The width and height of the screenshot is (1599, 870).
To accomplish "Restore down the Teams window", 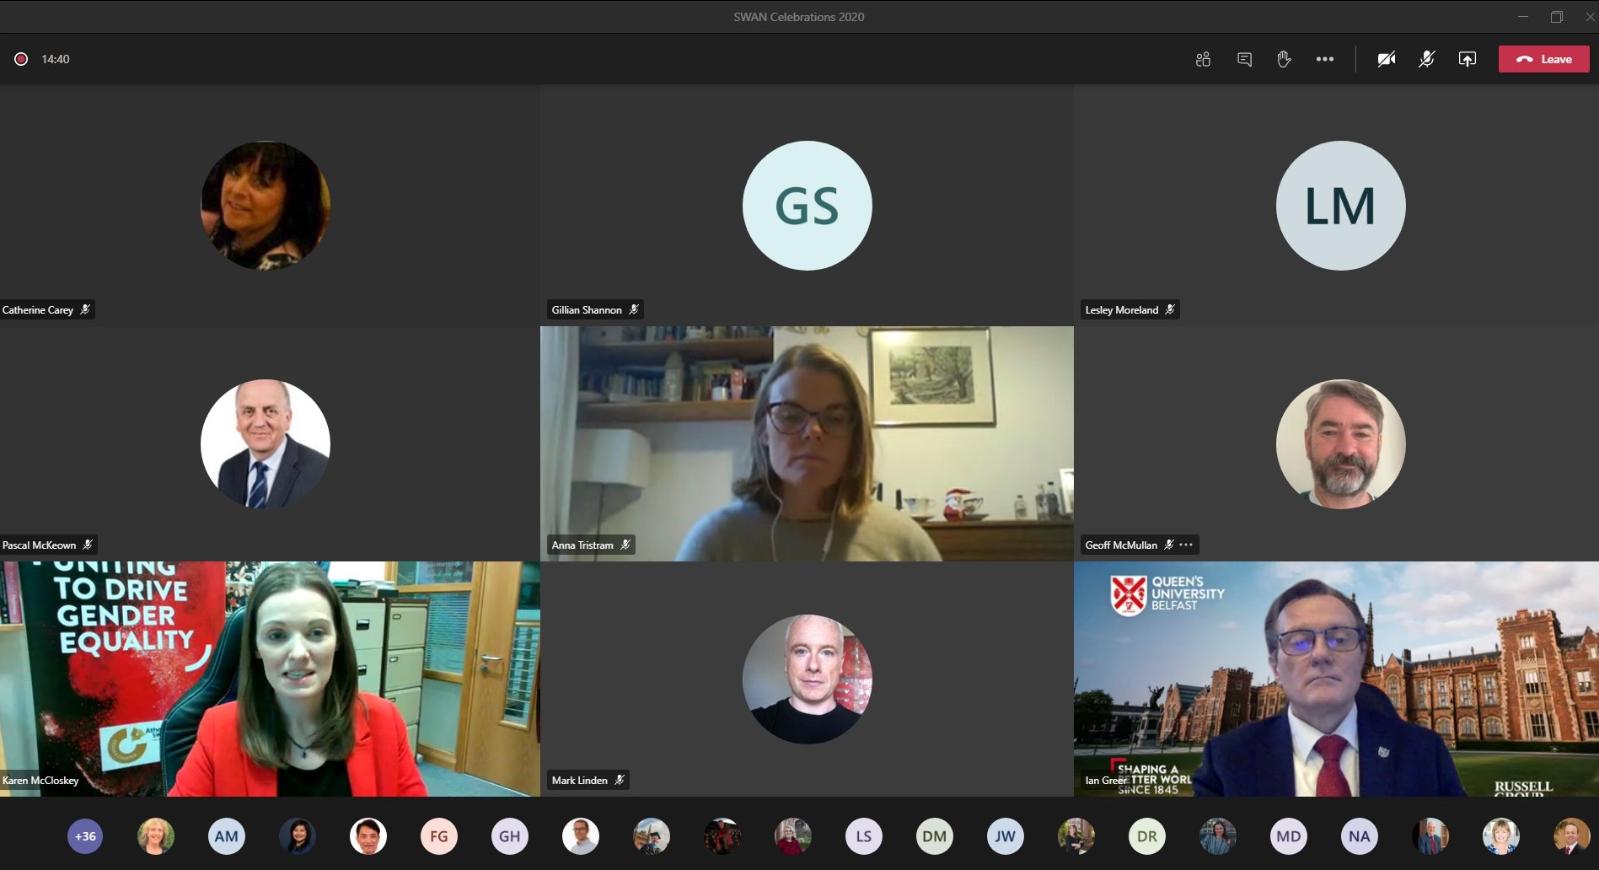I will tap(1556, 17).
